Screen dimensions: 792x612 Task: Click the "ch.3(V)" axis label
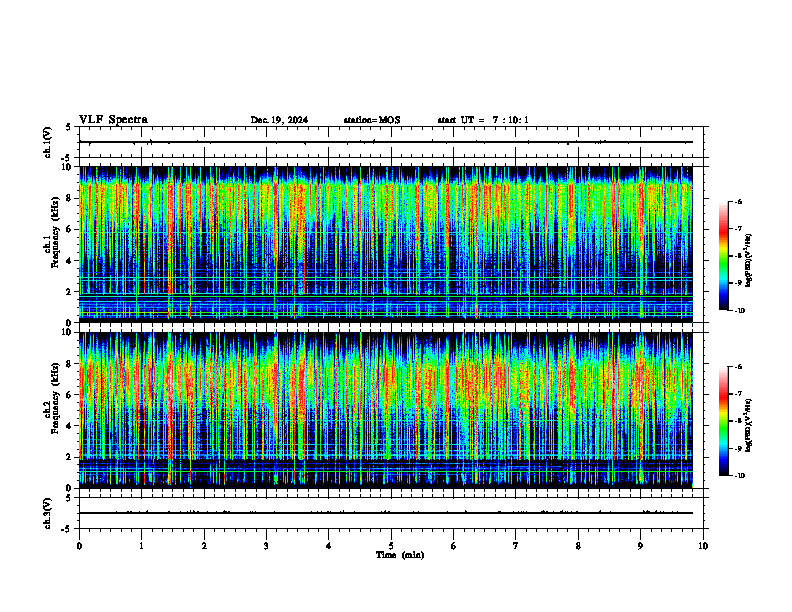click(x=48, y=514)
